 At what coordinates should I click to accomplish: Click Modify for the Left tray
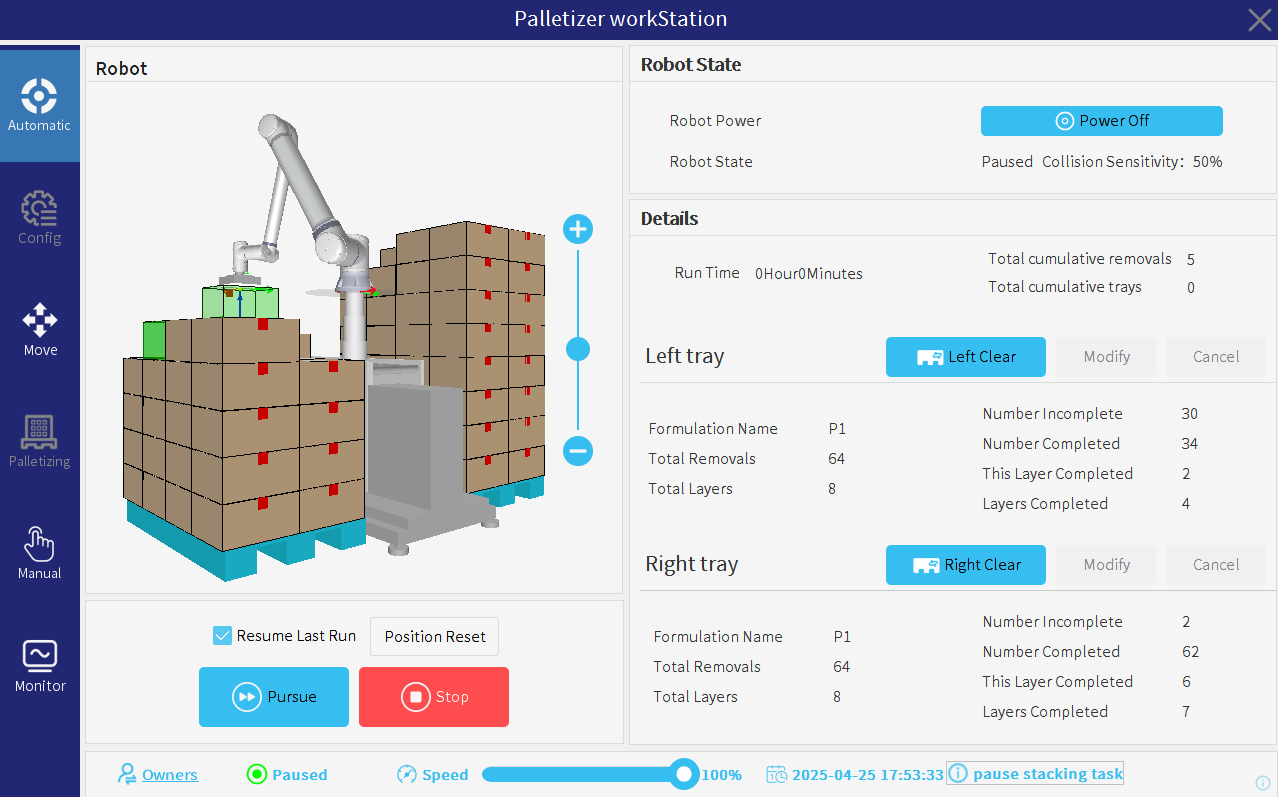[1106, 357]
